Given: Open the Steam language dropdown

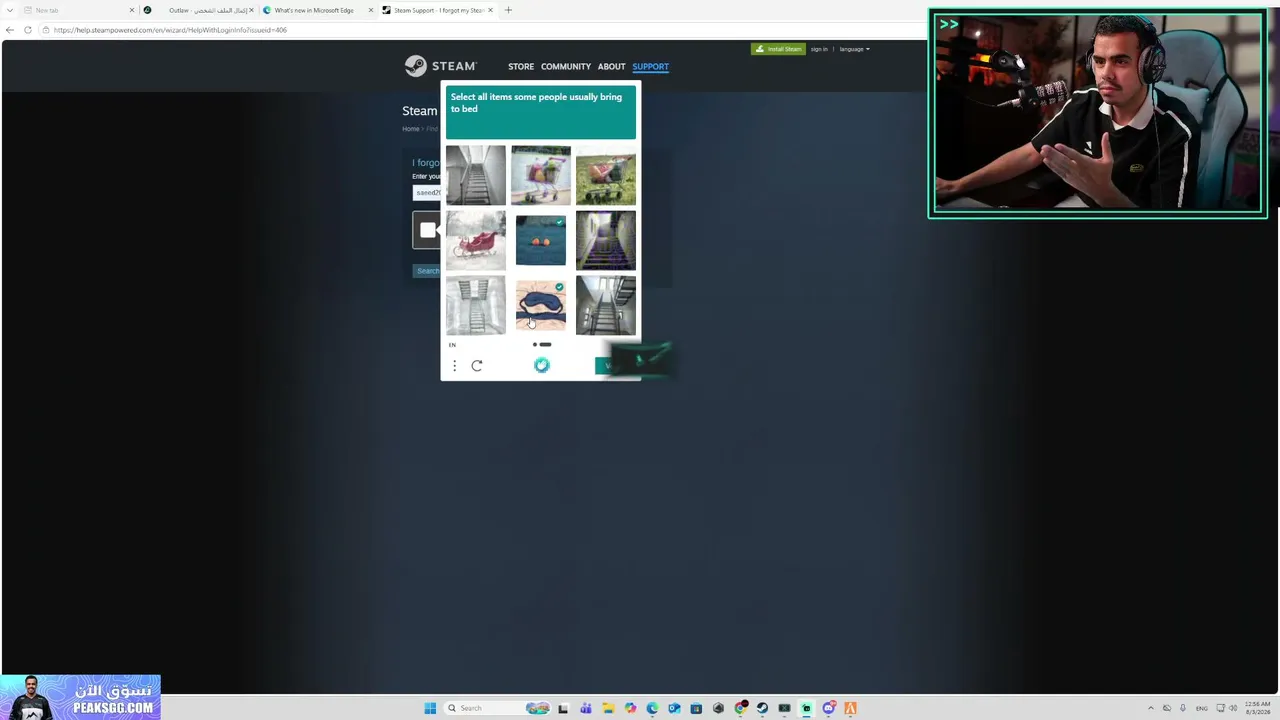Looking at the screenshot, I should click(854, 49).
